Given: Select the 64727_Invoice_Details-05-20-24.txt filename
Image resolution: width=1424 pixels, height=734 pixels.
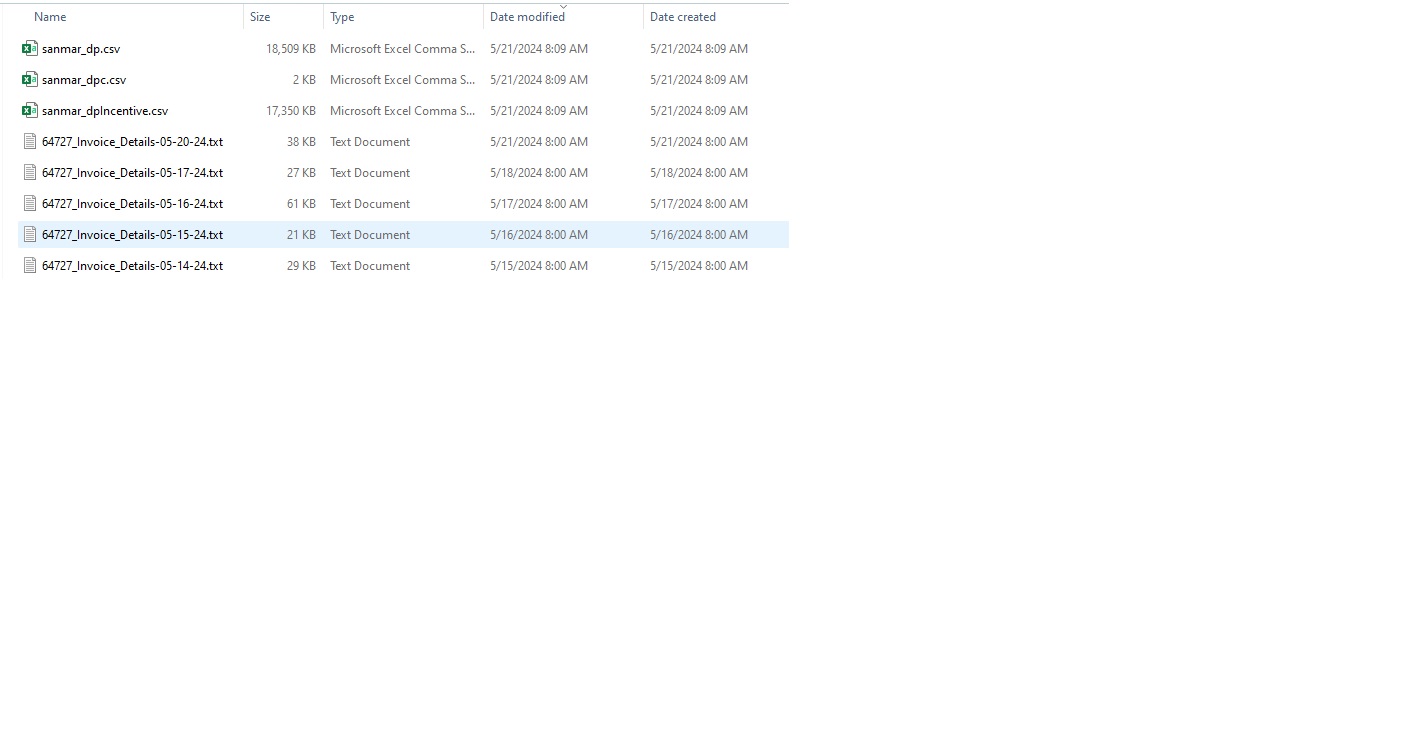Looking at the screenshot, I should (132, 142).
